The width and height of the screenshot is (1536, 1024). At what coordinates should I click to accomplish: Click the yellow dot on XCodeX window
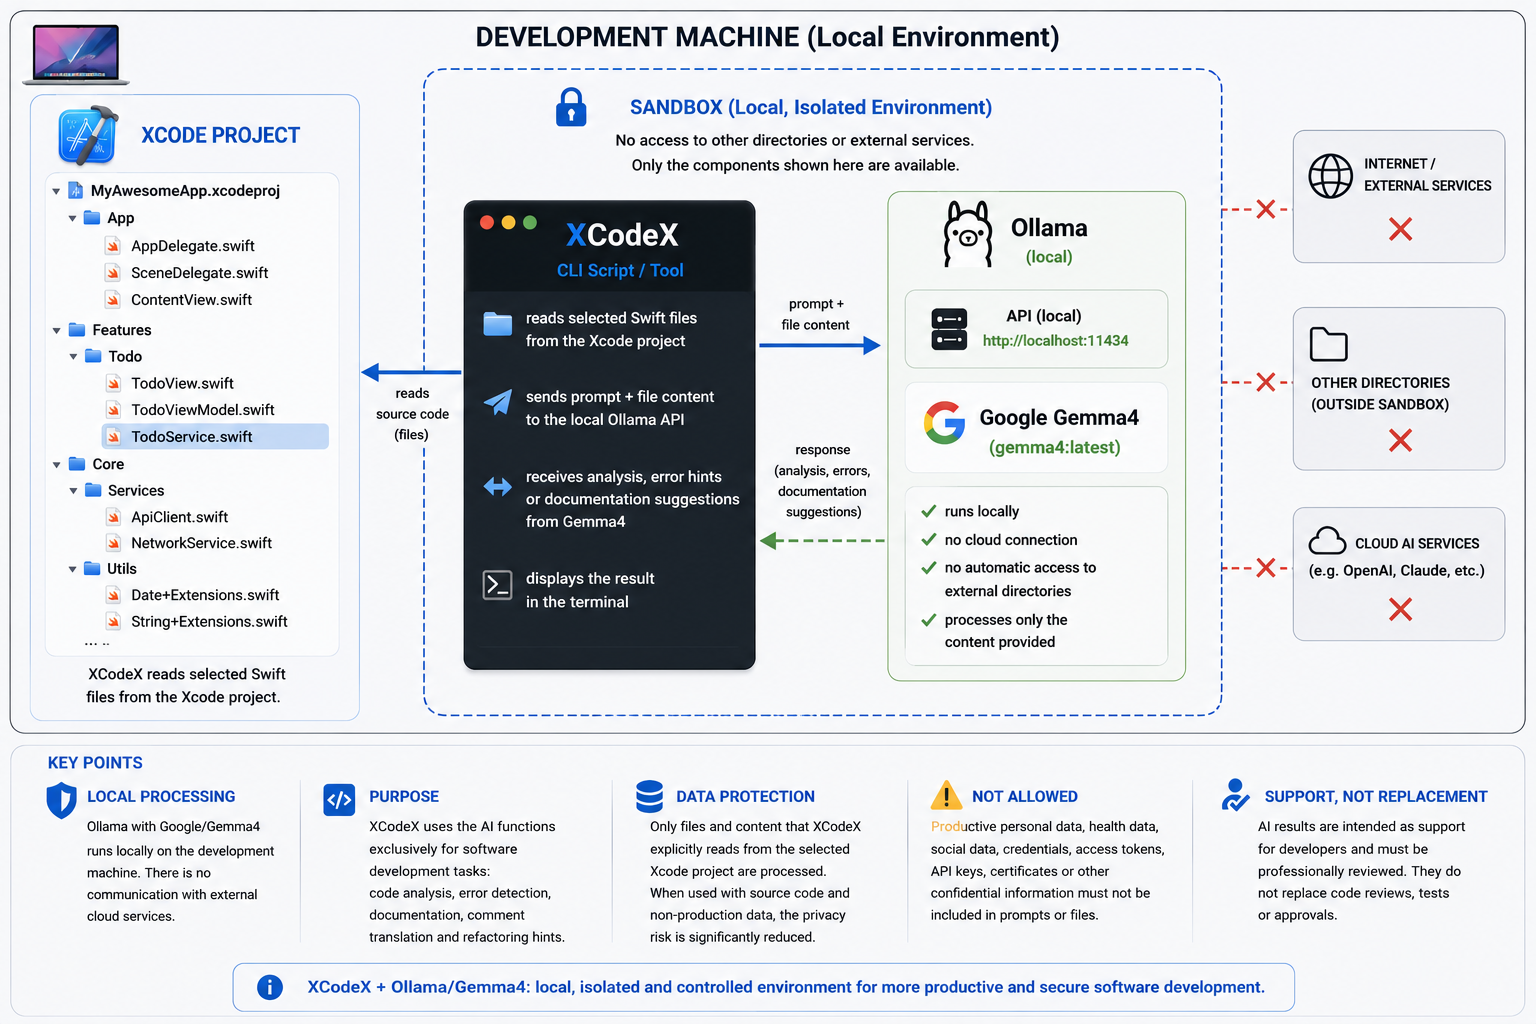click(508, 222)
